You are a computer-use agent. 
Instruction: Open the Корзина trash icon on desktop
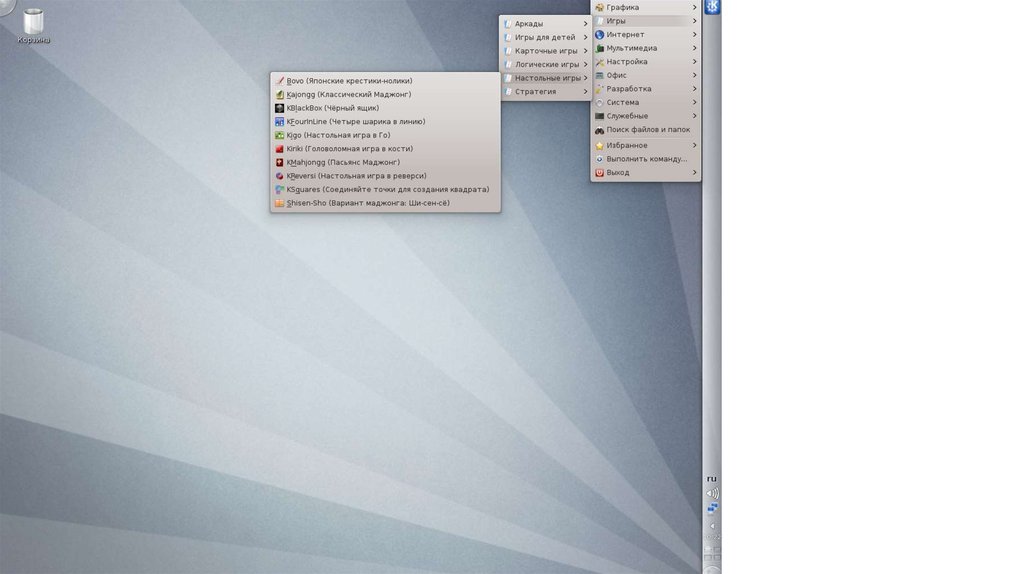(x=33, y=22)
